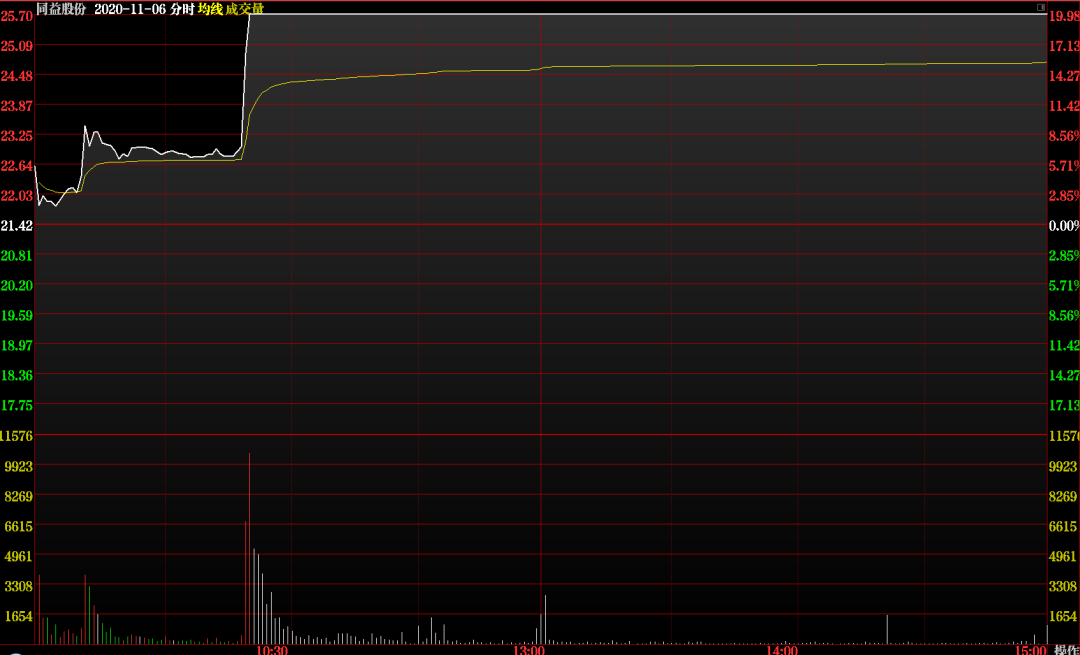
Task: Open the 操作 menu at bottom right
Action: 1066,650
